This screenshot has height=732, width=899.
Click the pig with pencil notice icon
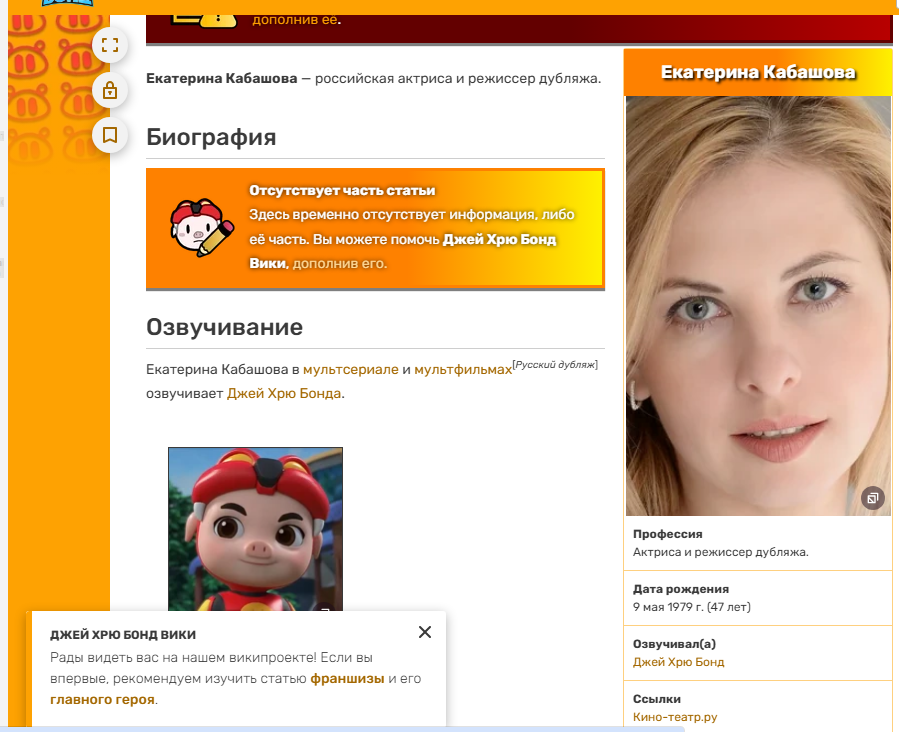pyautogui.click(x=201, y=228)
